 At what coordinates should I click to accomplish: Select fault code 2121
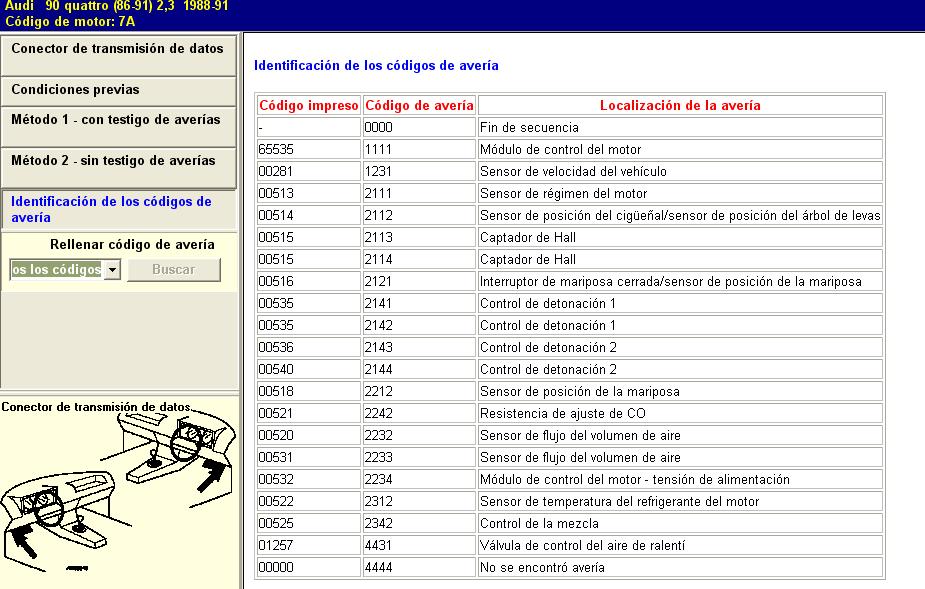point(419,282)
